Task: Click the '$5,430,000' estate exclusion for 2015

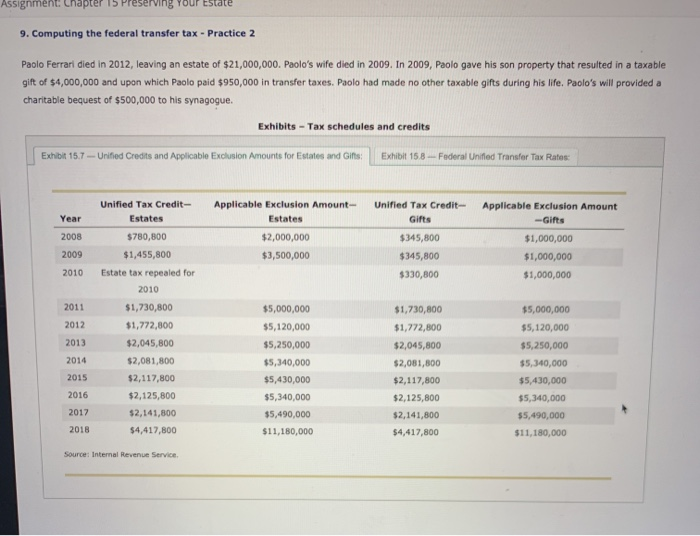Action: point(287,379)
